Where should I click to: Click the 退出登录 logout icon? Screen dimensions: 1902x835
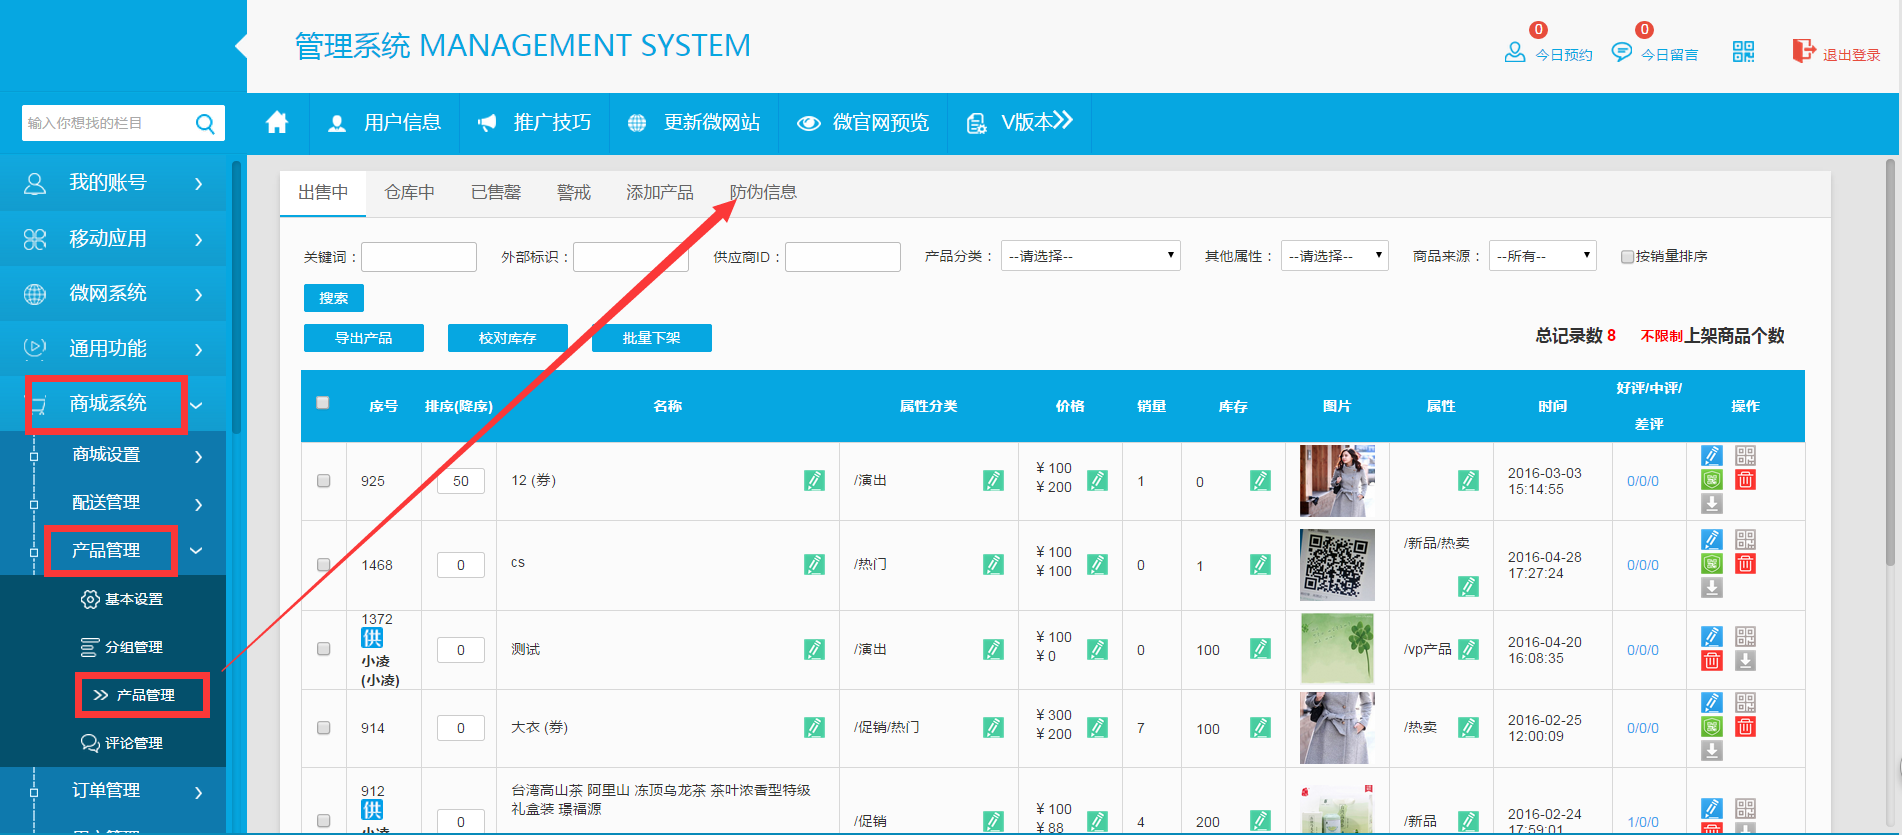click(1803, 51)
